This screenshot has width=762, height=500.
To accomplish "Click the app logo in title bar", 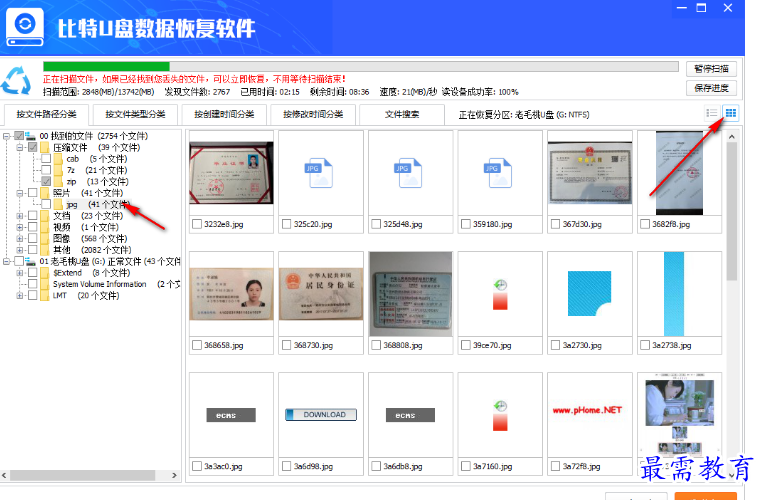I will 25,27.
